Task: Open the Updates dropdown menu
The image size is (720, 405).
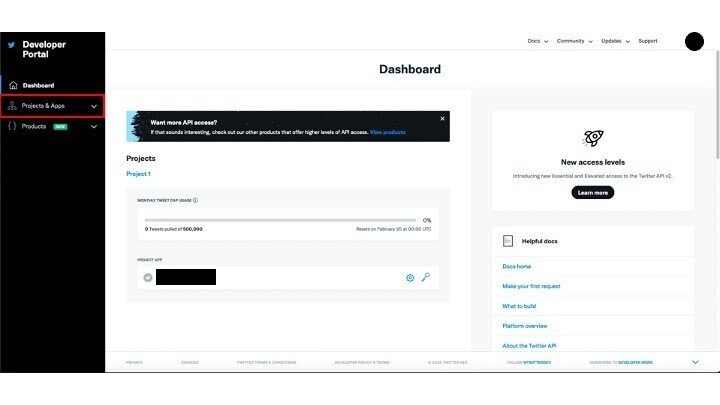Action: (615, 41)
